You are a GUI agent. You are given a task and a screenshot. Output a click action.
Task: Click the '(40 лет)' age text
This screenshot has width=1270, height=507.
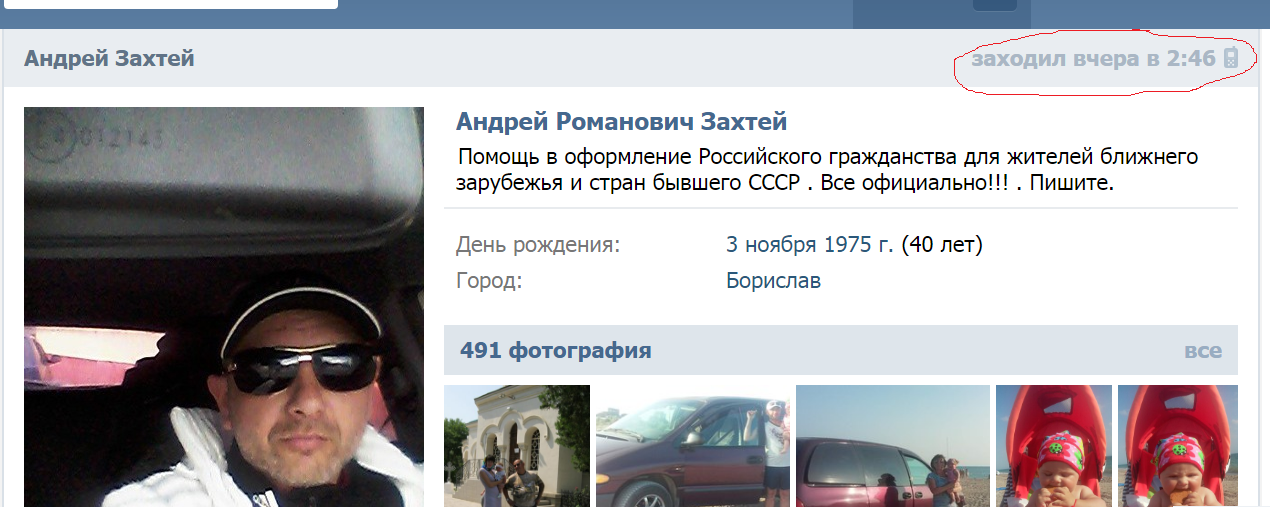pyautogui.click(x=942, y=244)
